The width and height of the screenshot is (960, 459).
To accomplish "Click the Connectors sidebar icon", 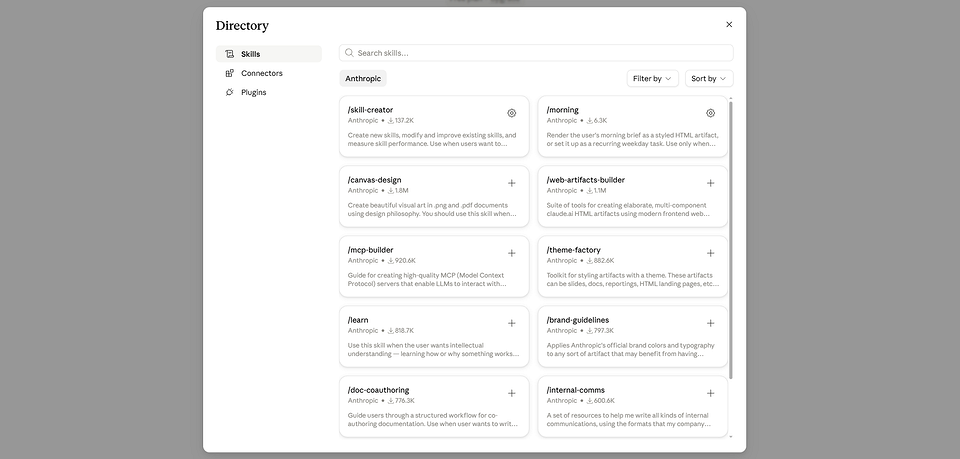I will [230, 73].
